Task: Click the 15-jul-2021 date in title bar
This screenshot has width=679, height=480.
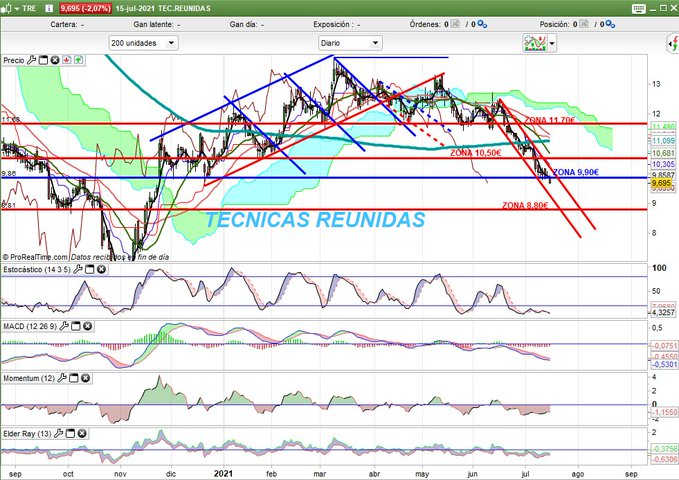Action: 135,8
